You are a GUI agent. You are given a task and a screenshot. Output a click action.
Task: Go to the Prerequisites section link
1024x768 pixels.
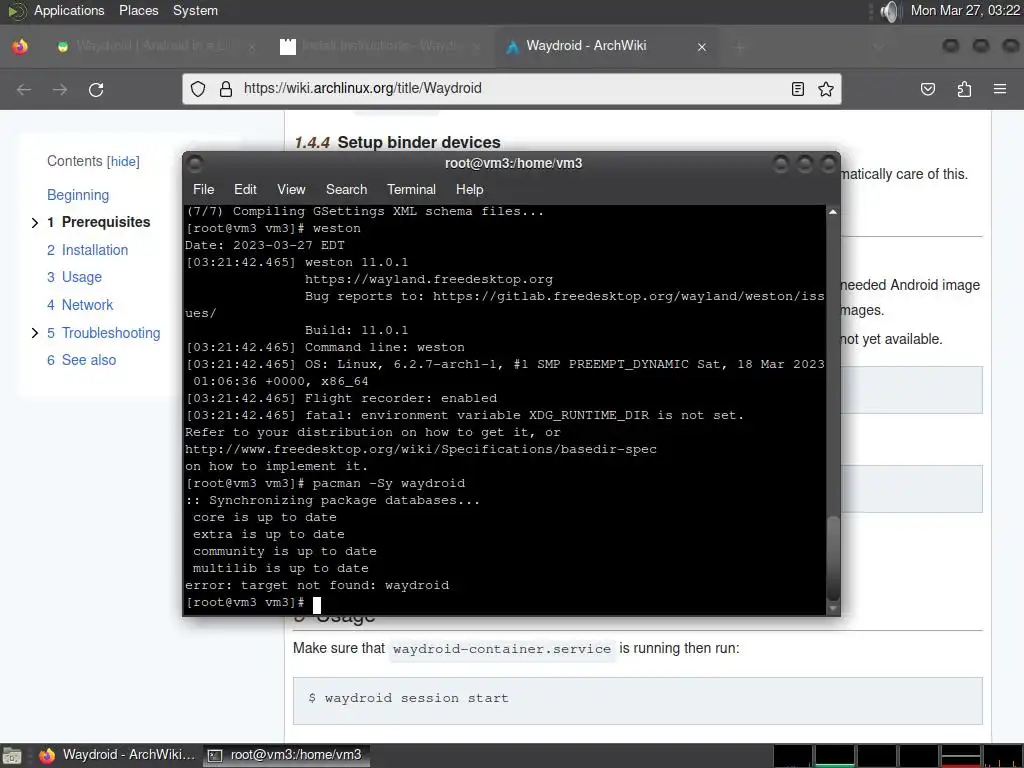99,222
